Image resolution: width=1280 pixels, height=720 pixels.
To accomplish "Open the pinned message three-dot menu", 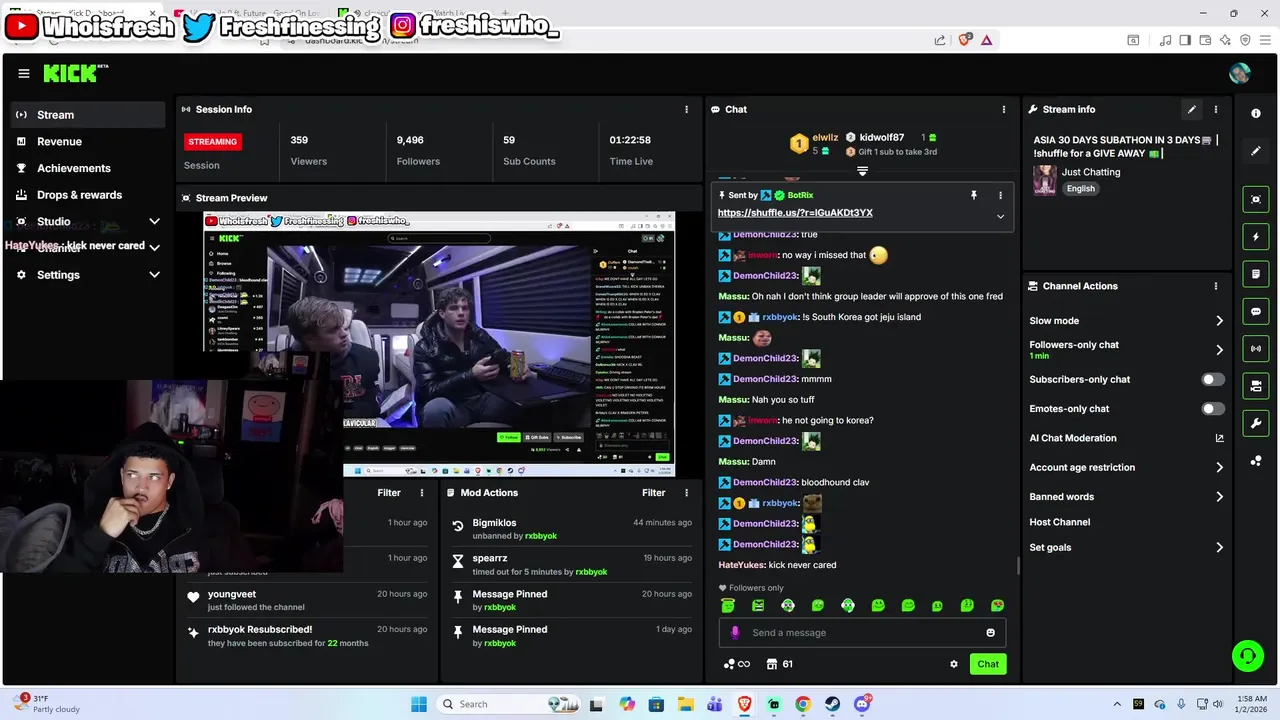I will [x=1000, y=195].
